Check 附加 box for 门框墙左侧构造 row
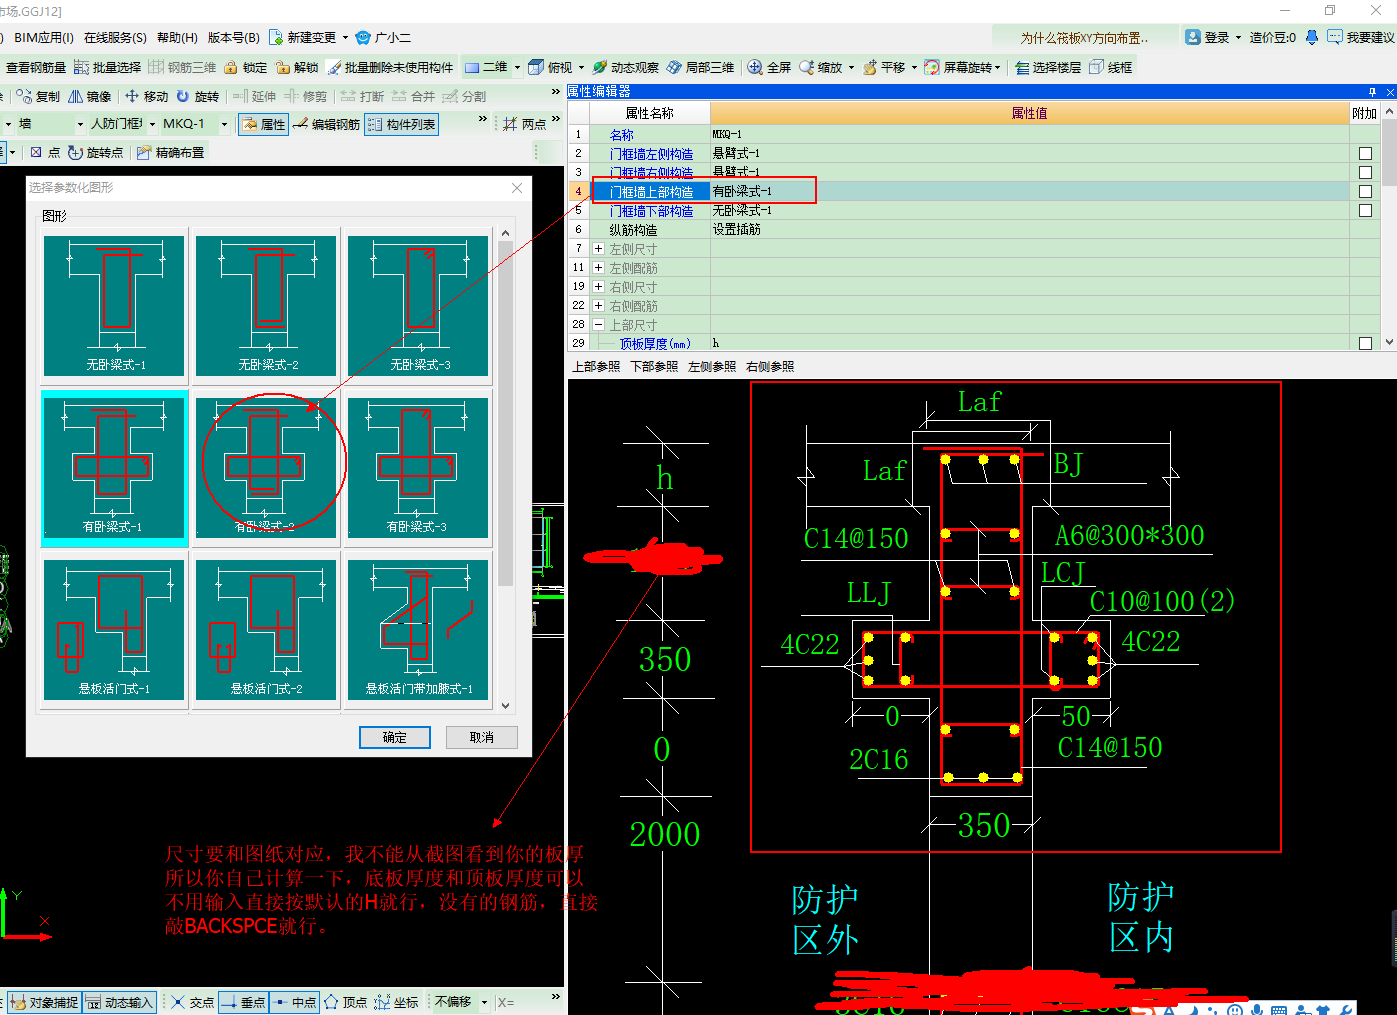 coord(1365,154)
